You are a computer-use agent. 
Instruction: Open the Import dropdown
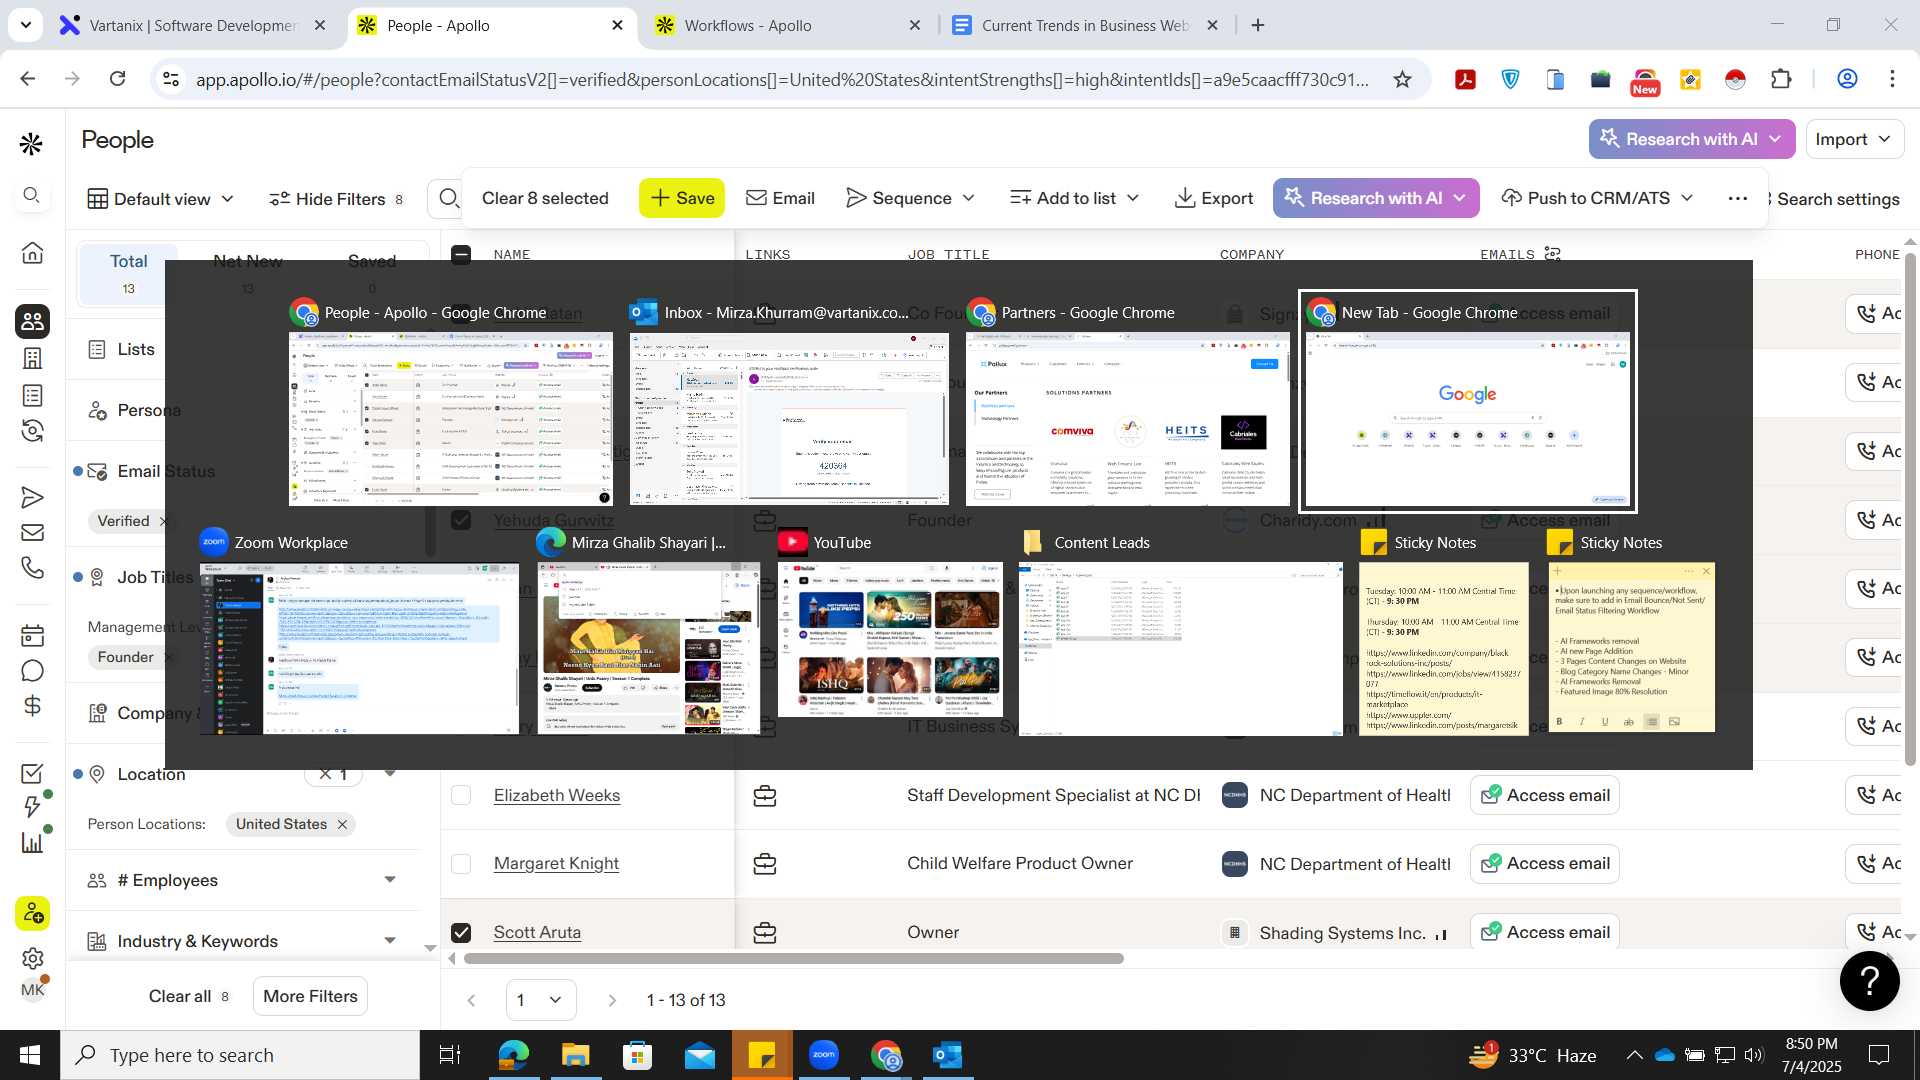1854,139
